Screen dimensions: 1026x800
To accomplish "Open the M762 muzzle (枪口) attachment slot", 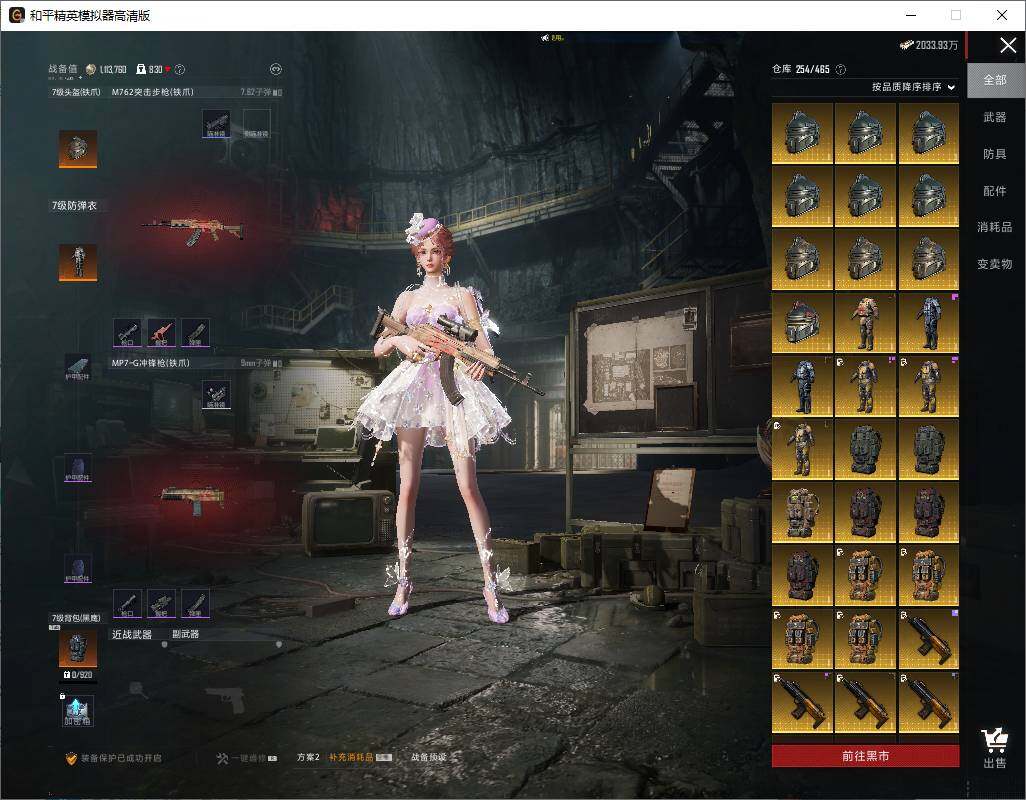I will pos(127,332).
